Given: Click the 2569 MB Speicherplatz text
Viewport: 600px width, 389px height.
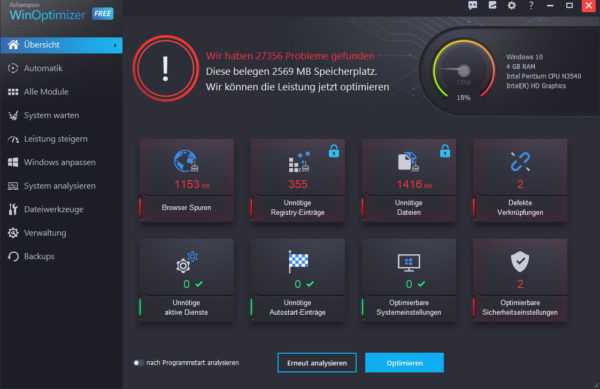Looking at the screenshot, I should pos(291,72).
